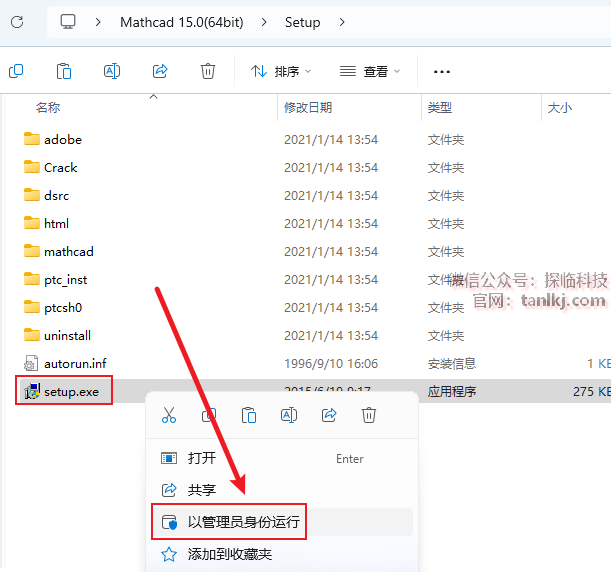The width and height of the screenshot is (611, 572).
Task: Click the context menu Rename icon
Action: point(289,415)
